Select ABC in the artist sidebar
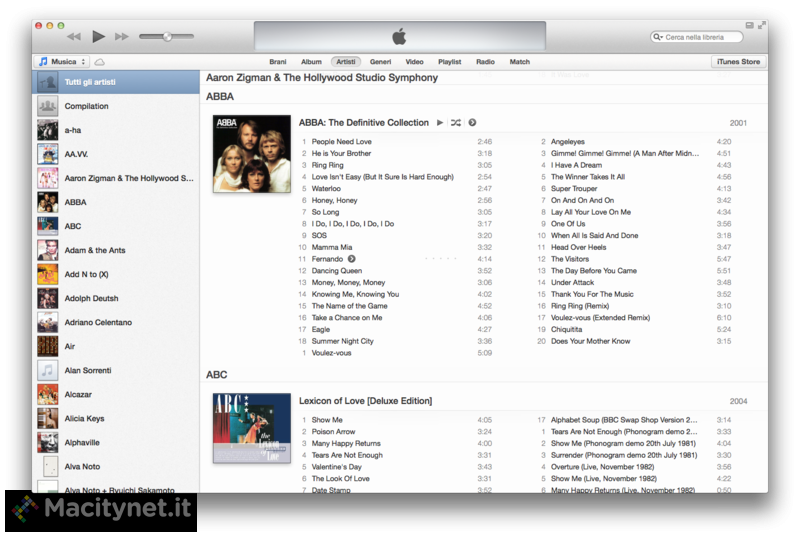This screenshot has height=537, width=800. pyautogui.click(x=116, y=226)
